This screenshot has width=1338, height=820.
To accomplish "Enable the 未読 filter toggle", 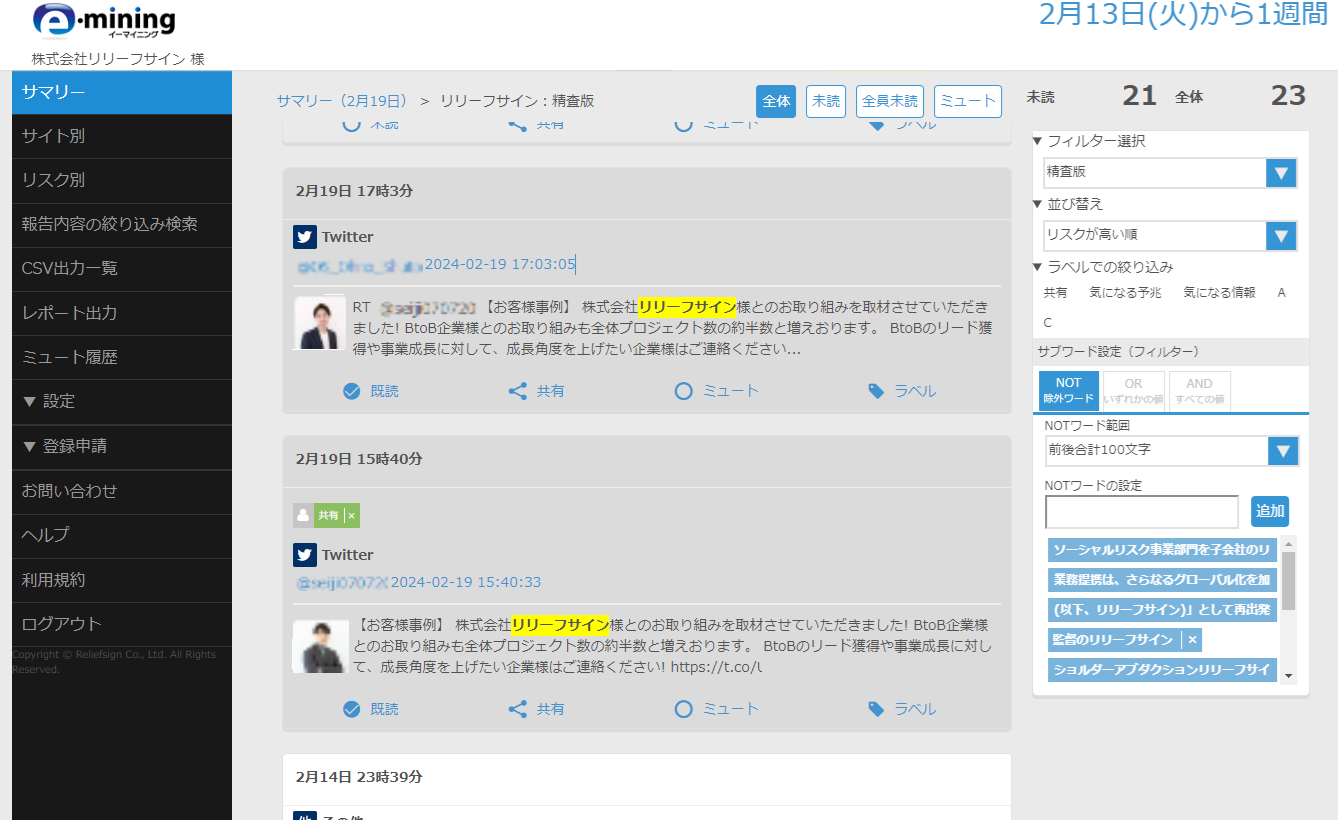I will [825, 101].
